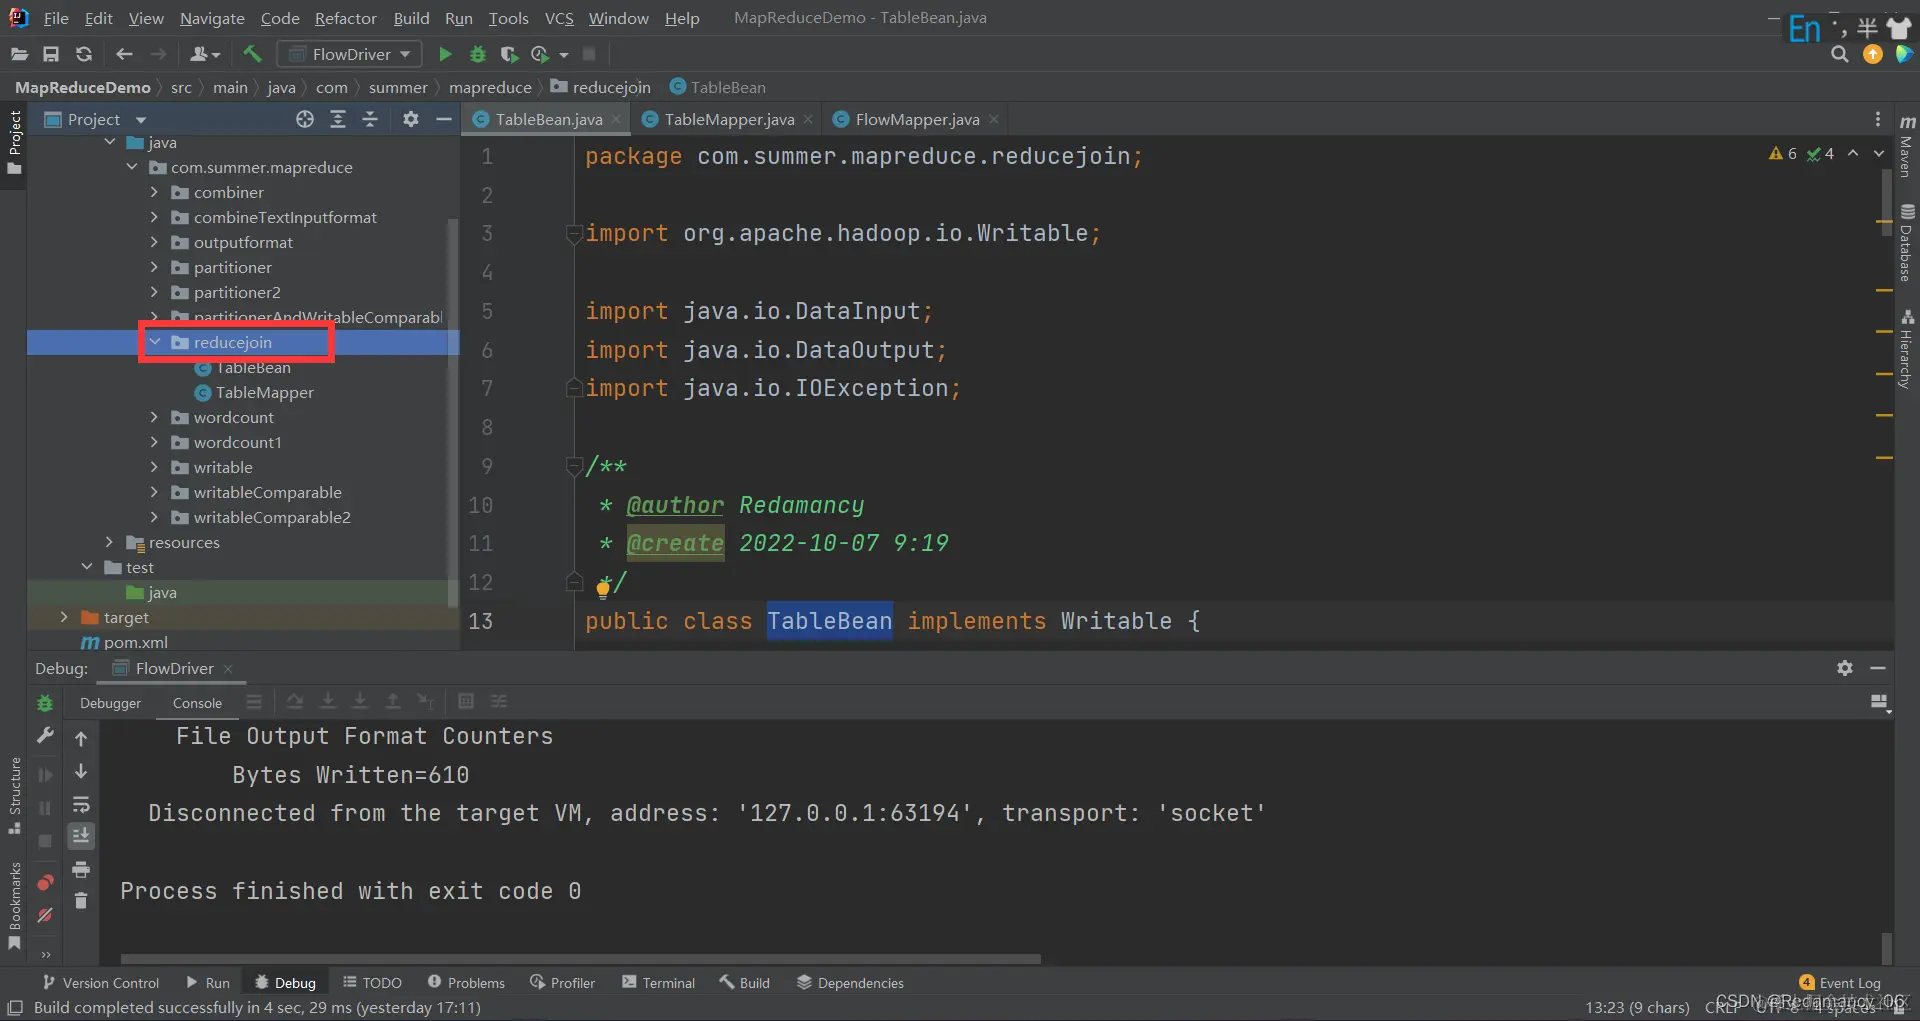Toggle the Hierarchy tool window on right edge
1920x1021 pixels.
tap(1907, 349)
